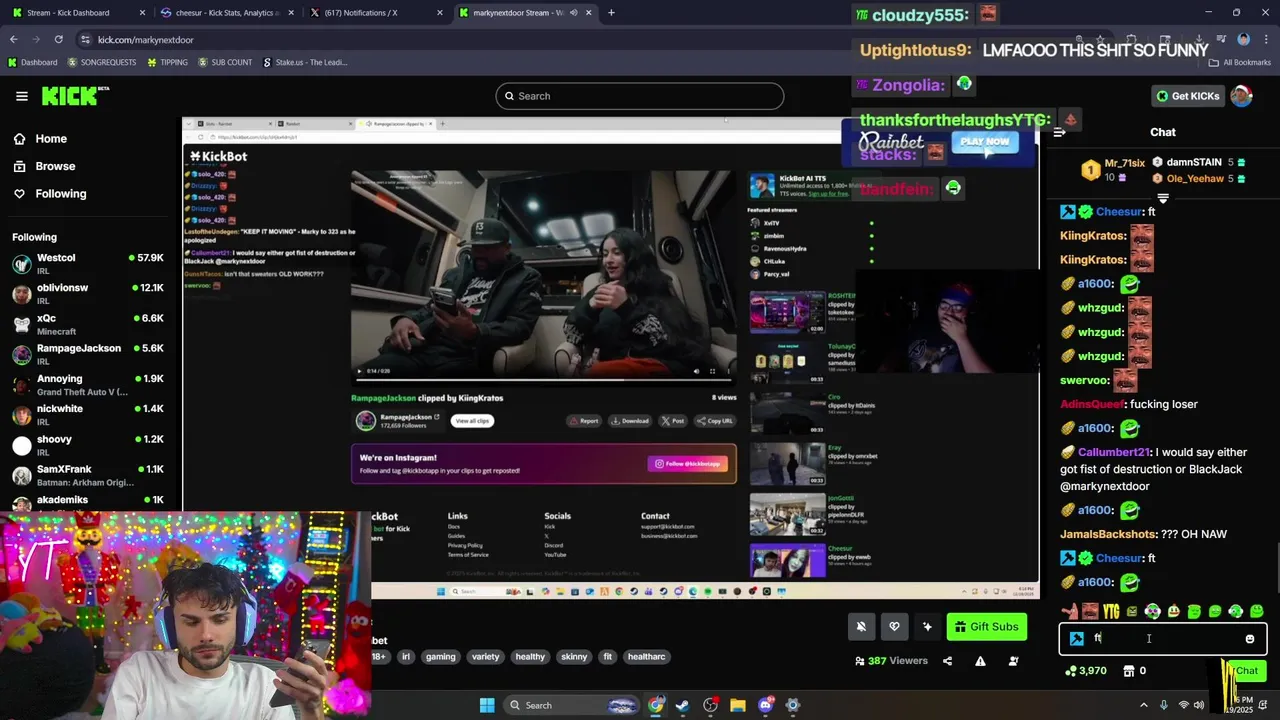Open the chat shop icon
1280x720 pixels.
[1129, 671]
